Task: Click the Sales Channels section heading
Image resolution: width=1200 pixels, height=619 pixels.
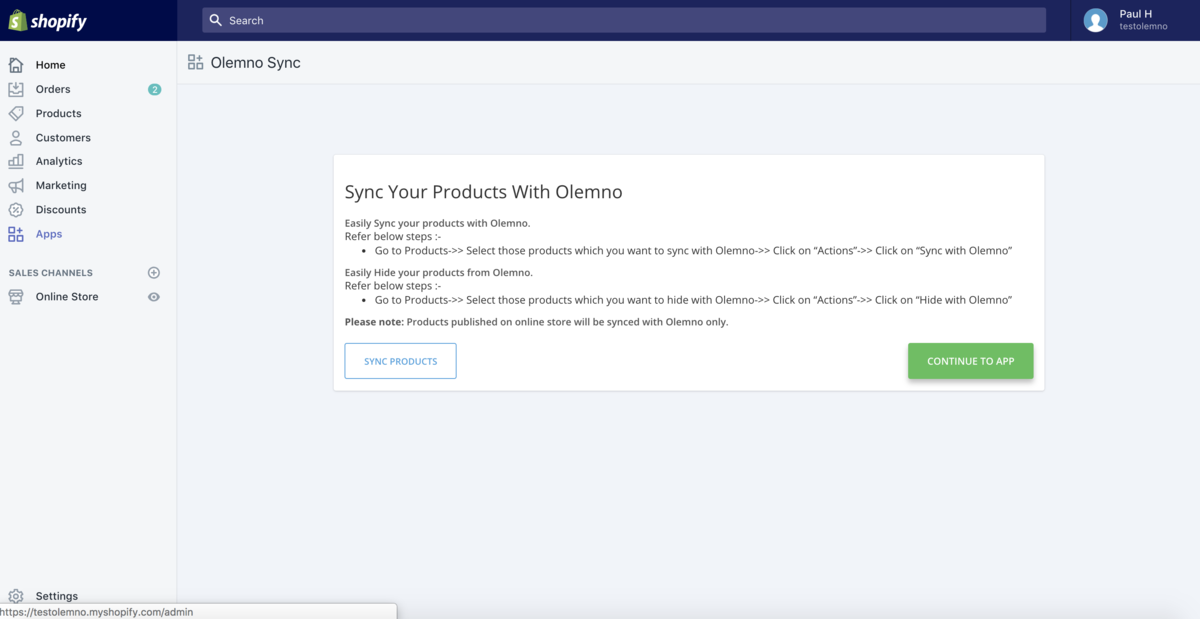Action: 51,273
